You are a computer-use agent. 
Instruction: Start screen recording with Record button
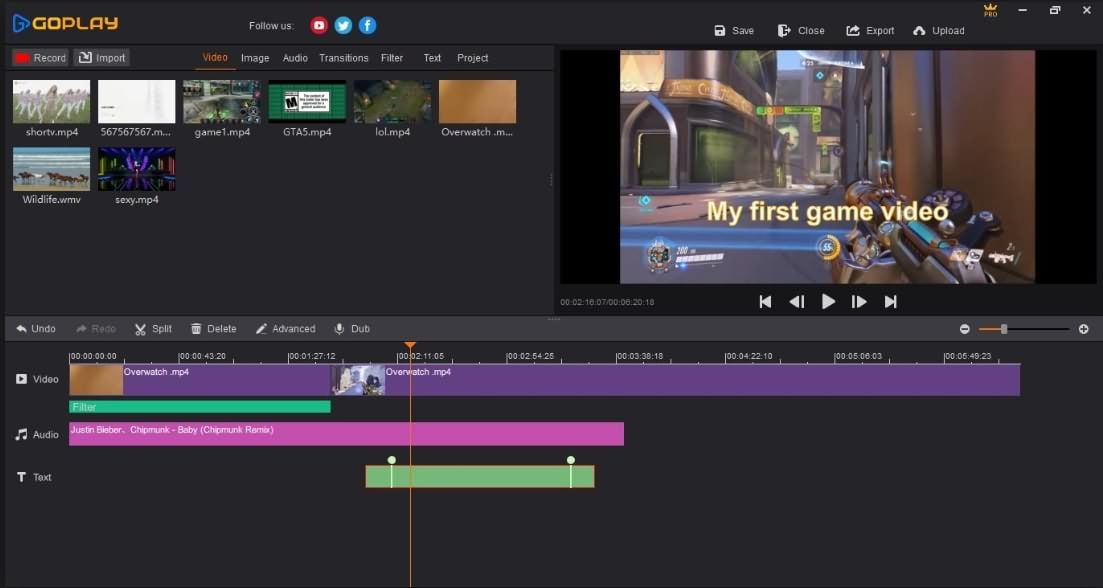point(40,58)
